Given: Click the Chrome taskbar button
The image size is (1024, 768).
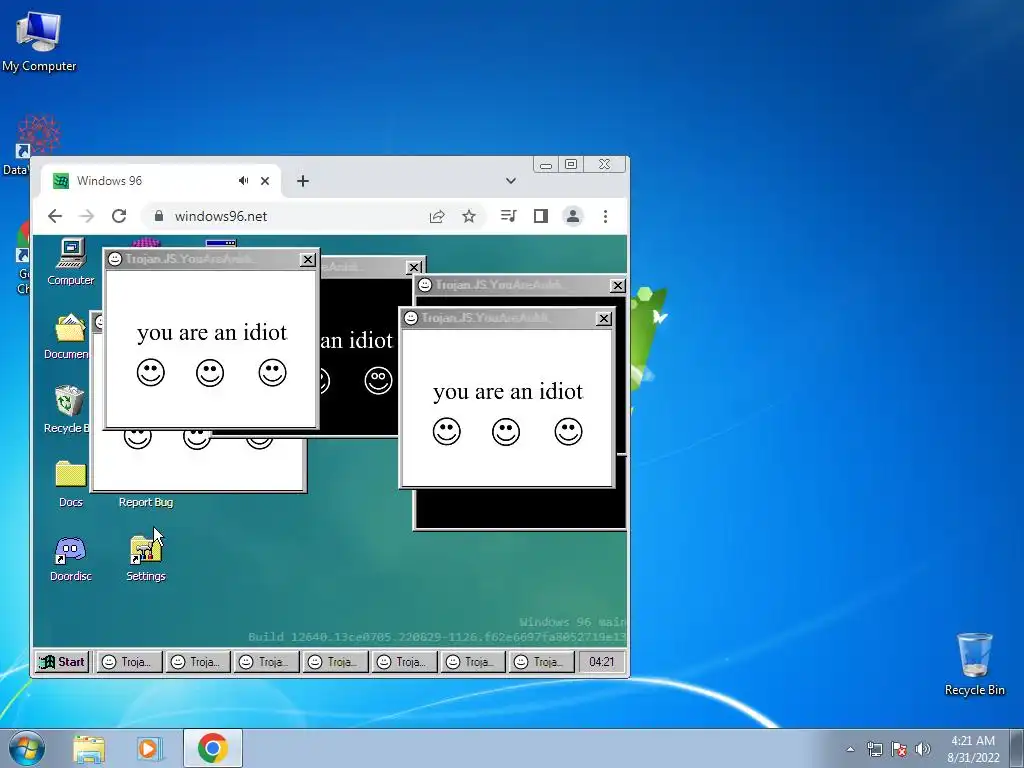Looking at the screenshot, I should tap(213, 748).
